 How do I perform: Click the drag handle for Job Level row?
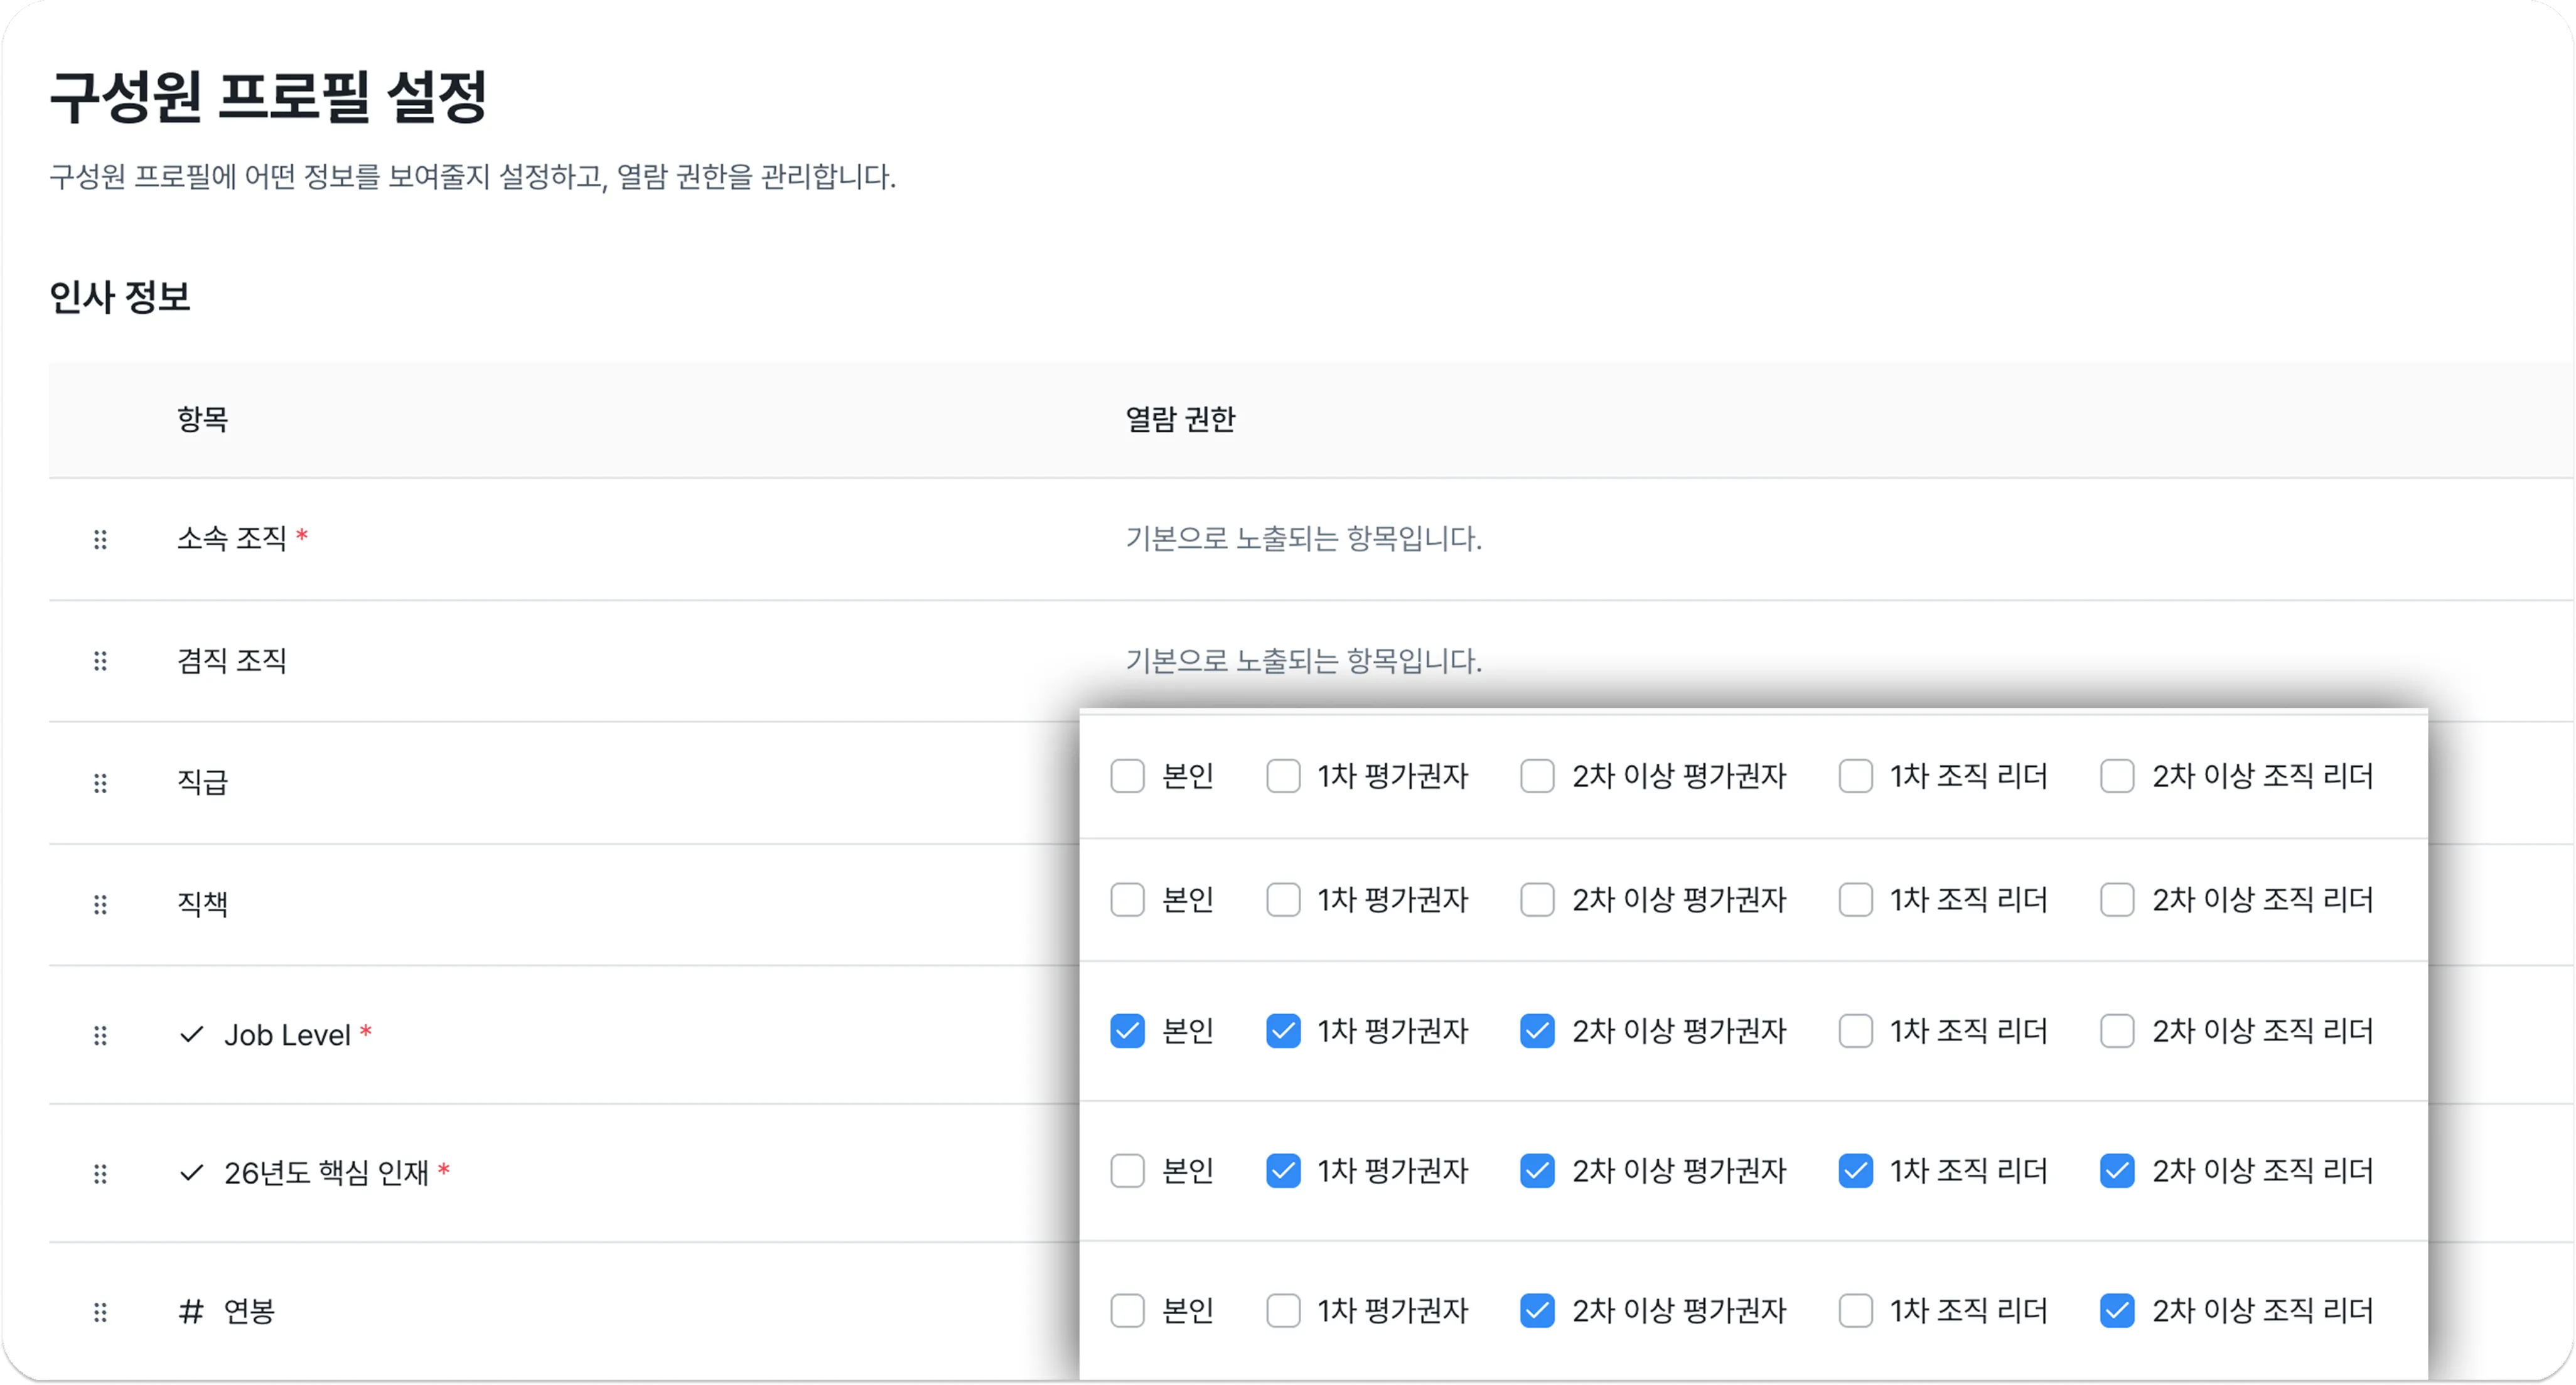(x=100, y=1035)
